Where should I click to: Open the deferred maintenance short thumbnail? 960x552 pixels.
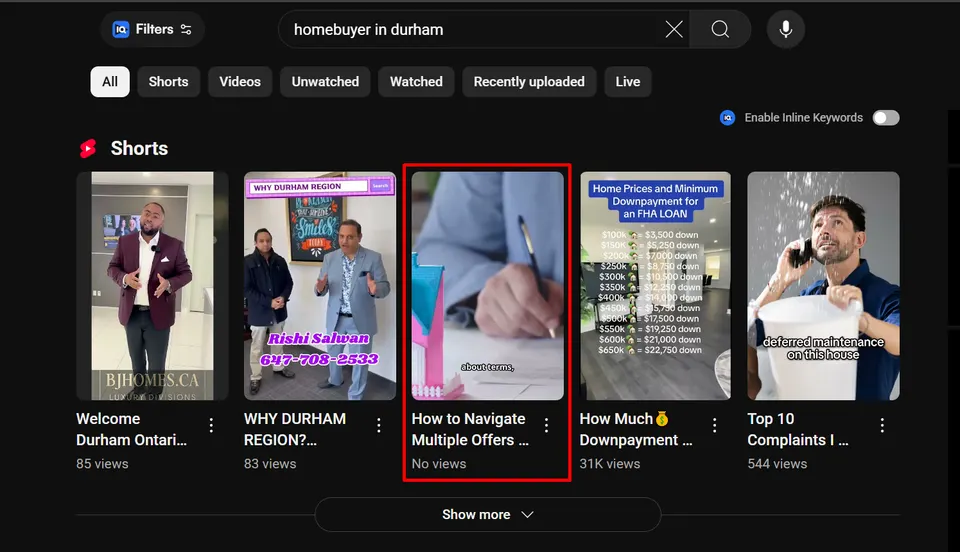pos(823,286)
